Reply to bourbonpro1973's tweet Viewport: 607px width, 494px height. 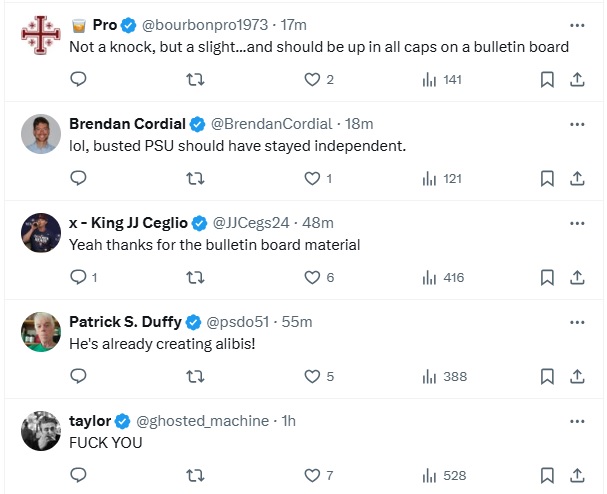click(78, 80)
